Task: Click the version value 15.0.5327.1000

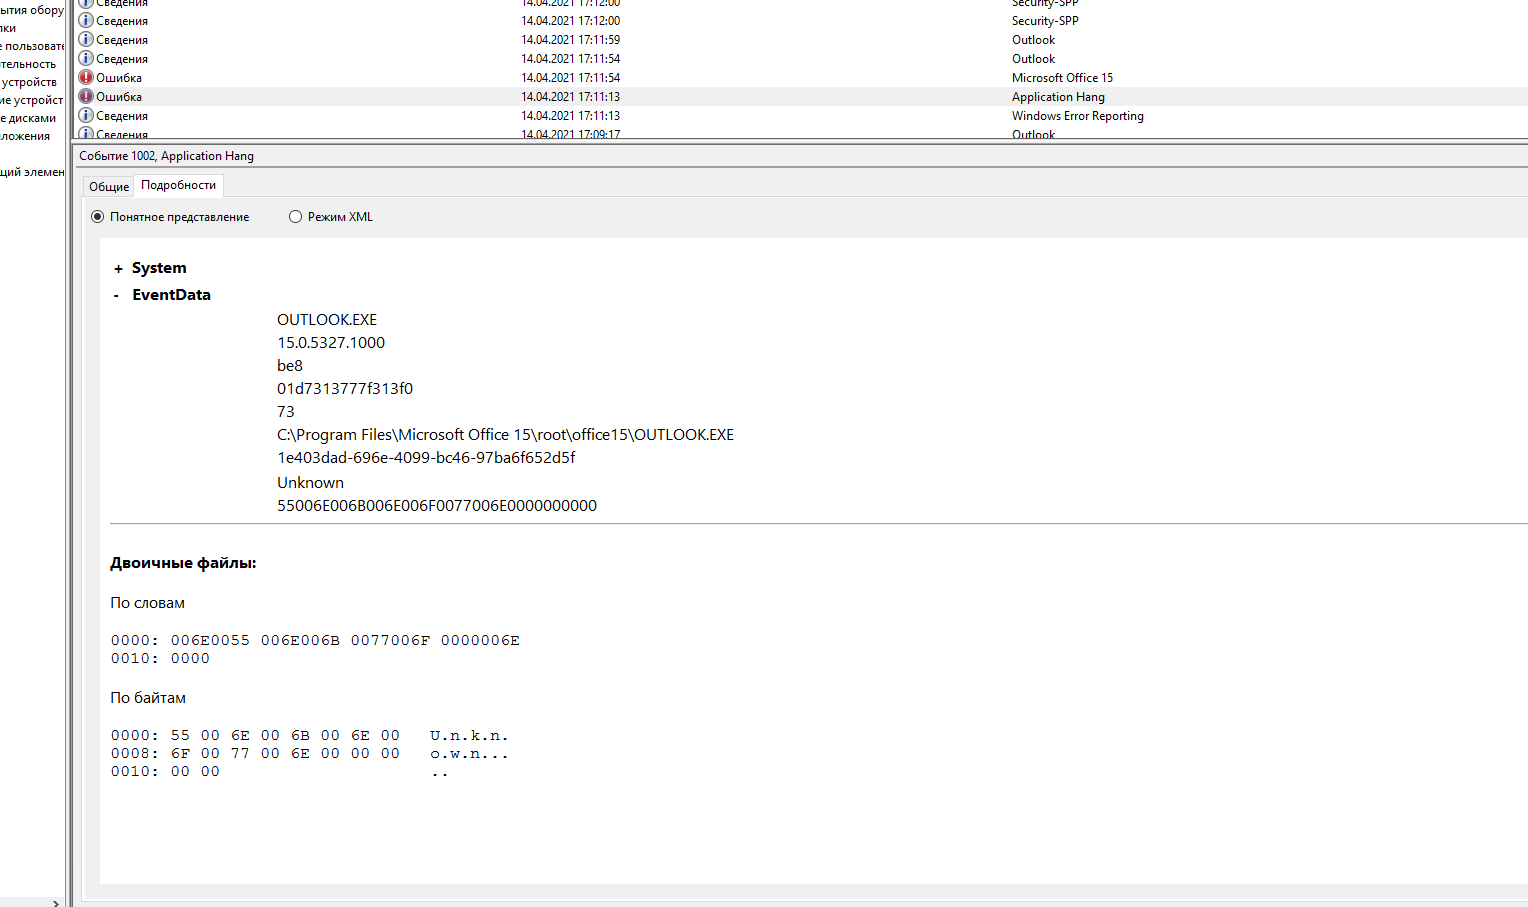Action: (x=331, y=343)
